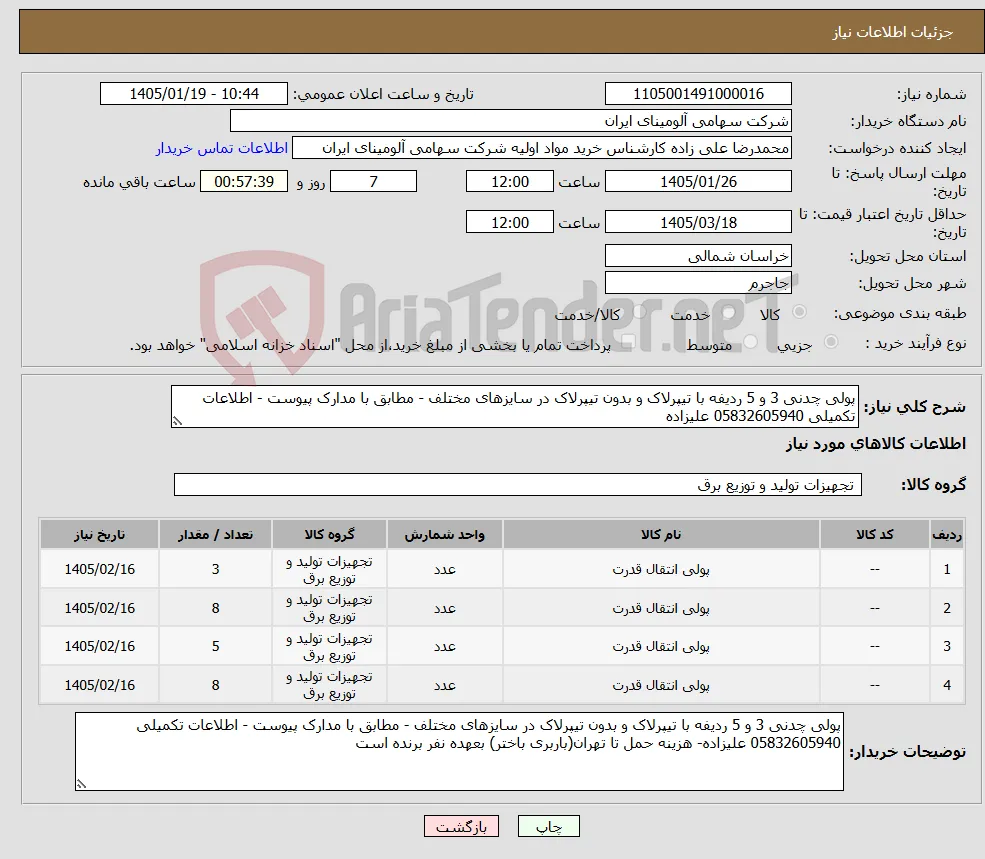Click quantity 5 in row 3
Viewport: 985px width, 859px height.
pos(215,646)
